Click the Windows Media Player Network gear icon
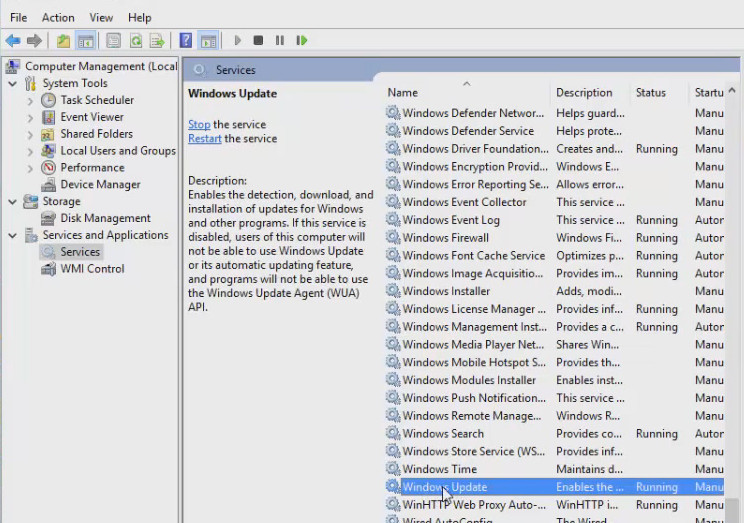 click(393, 344)
